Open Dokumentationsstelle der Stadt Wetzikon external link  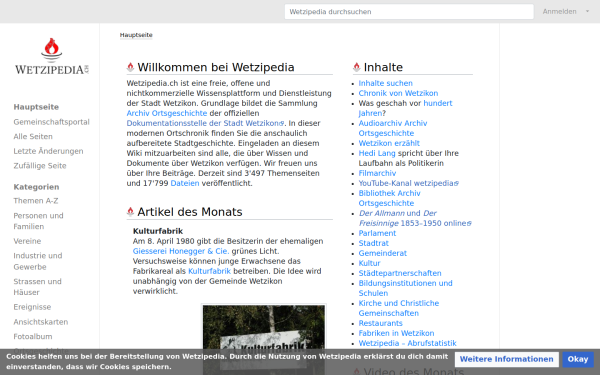click(205, 123)
